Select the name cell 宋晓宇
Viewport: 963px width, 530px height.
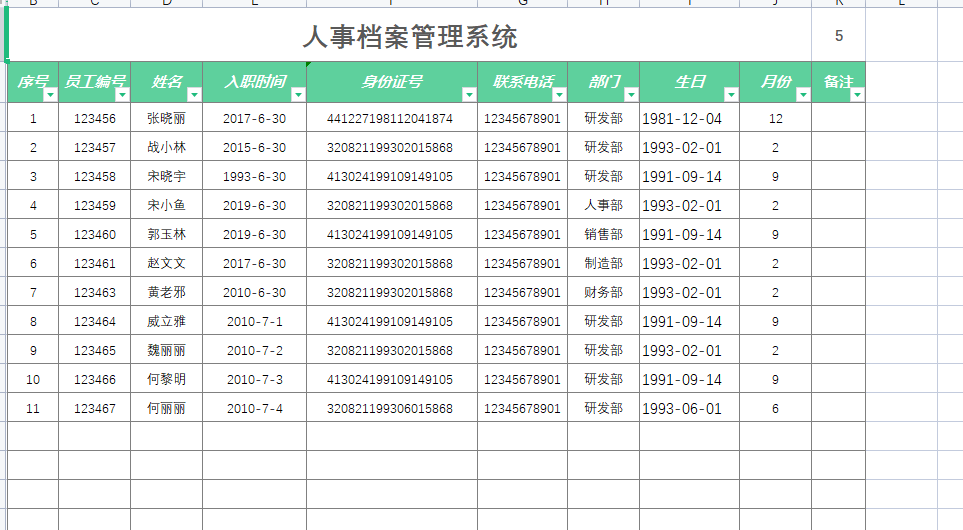(x=166, y=176)
